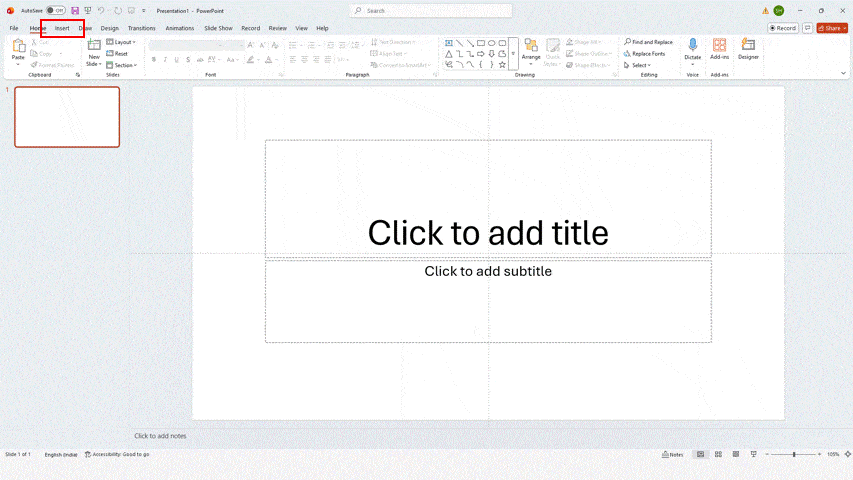853x480 pixels.
Task: Click the Increase Font Size icon
Action: click(x=251, y=46)
